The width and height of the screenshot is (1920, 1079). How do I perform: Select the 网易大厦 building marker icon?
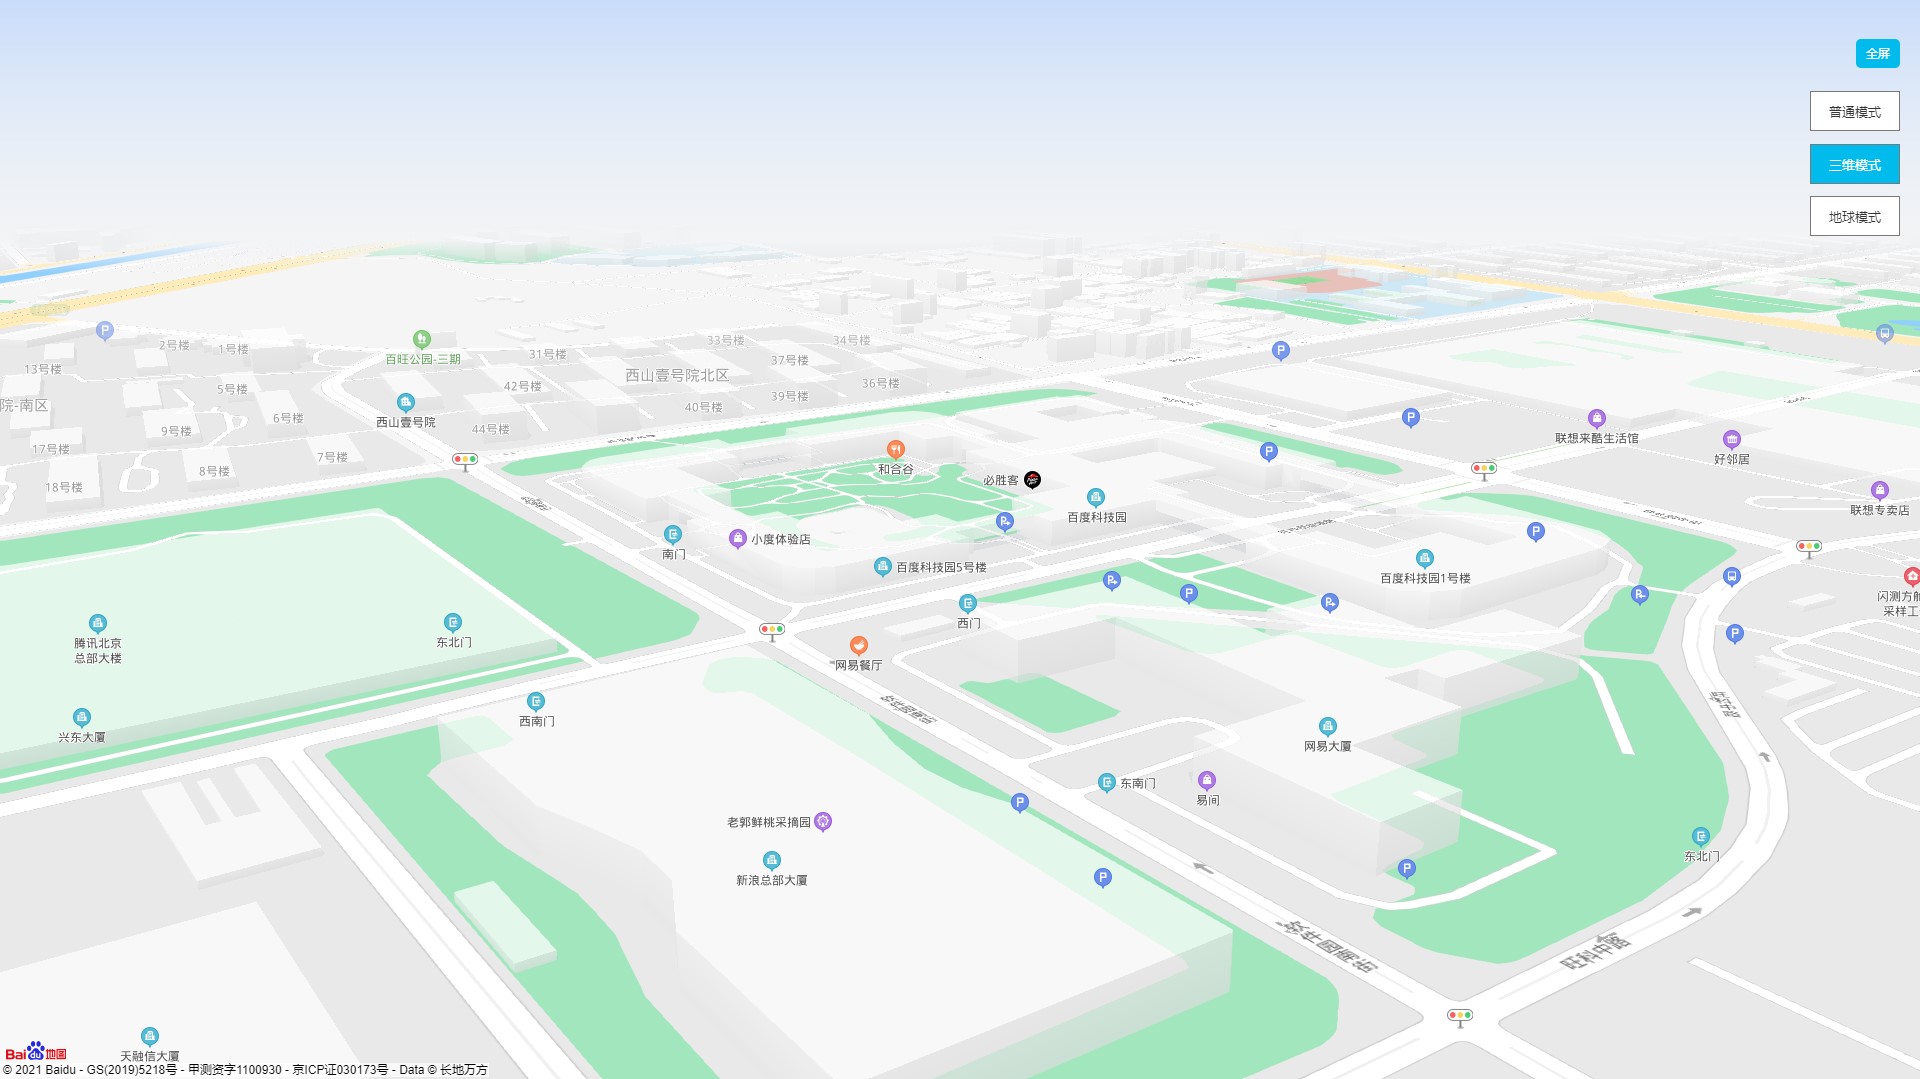1327,726
